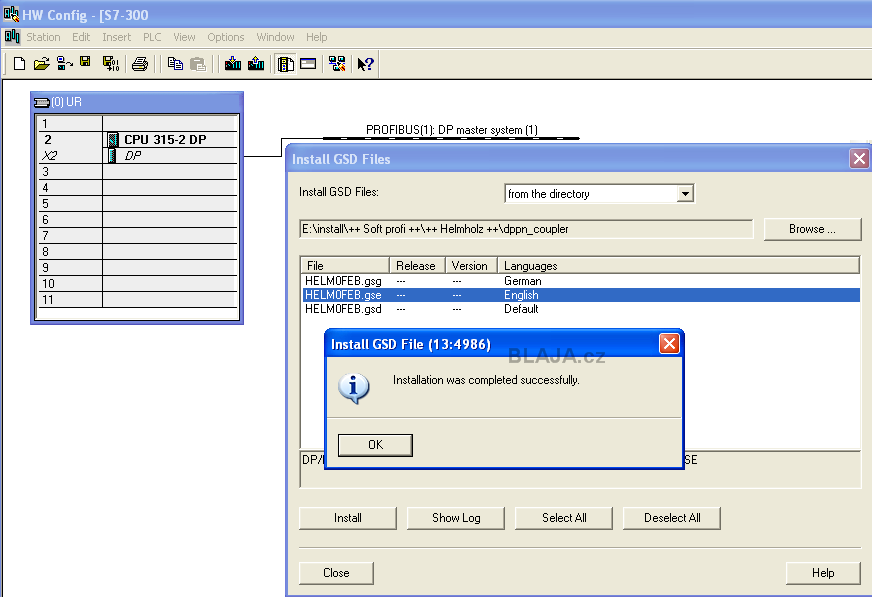Click the Upload from Module toolbar icon
The width and height of the screenshot is (872, 597).
(256, 64)
